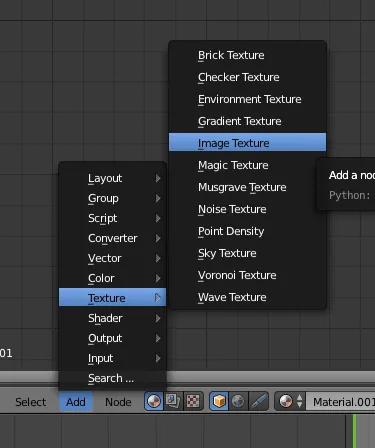This screenshot has height=448, width=375.
Task: Choose World shader type globe icon
Action: (238, 401)
